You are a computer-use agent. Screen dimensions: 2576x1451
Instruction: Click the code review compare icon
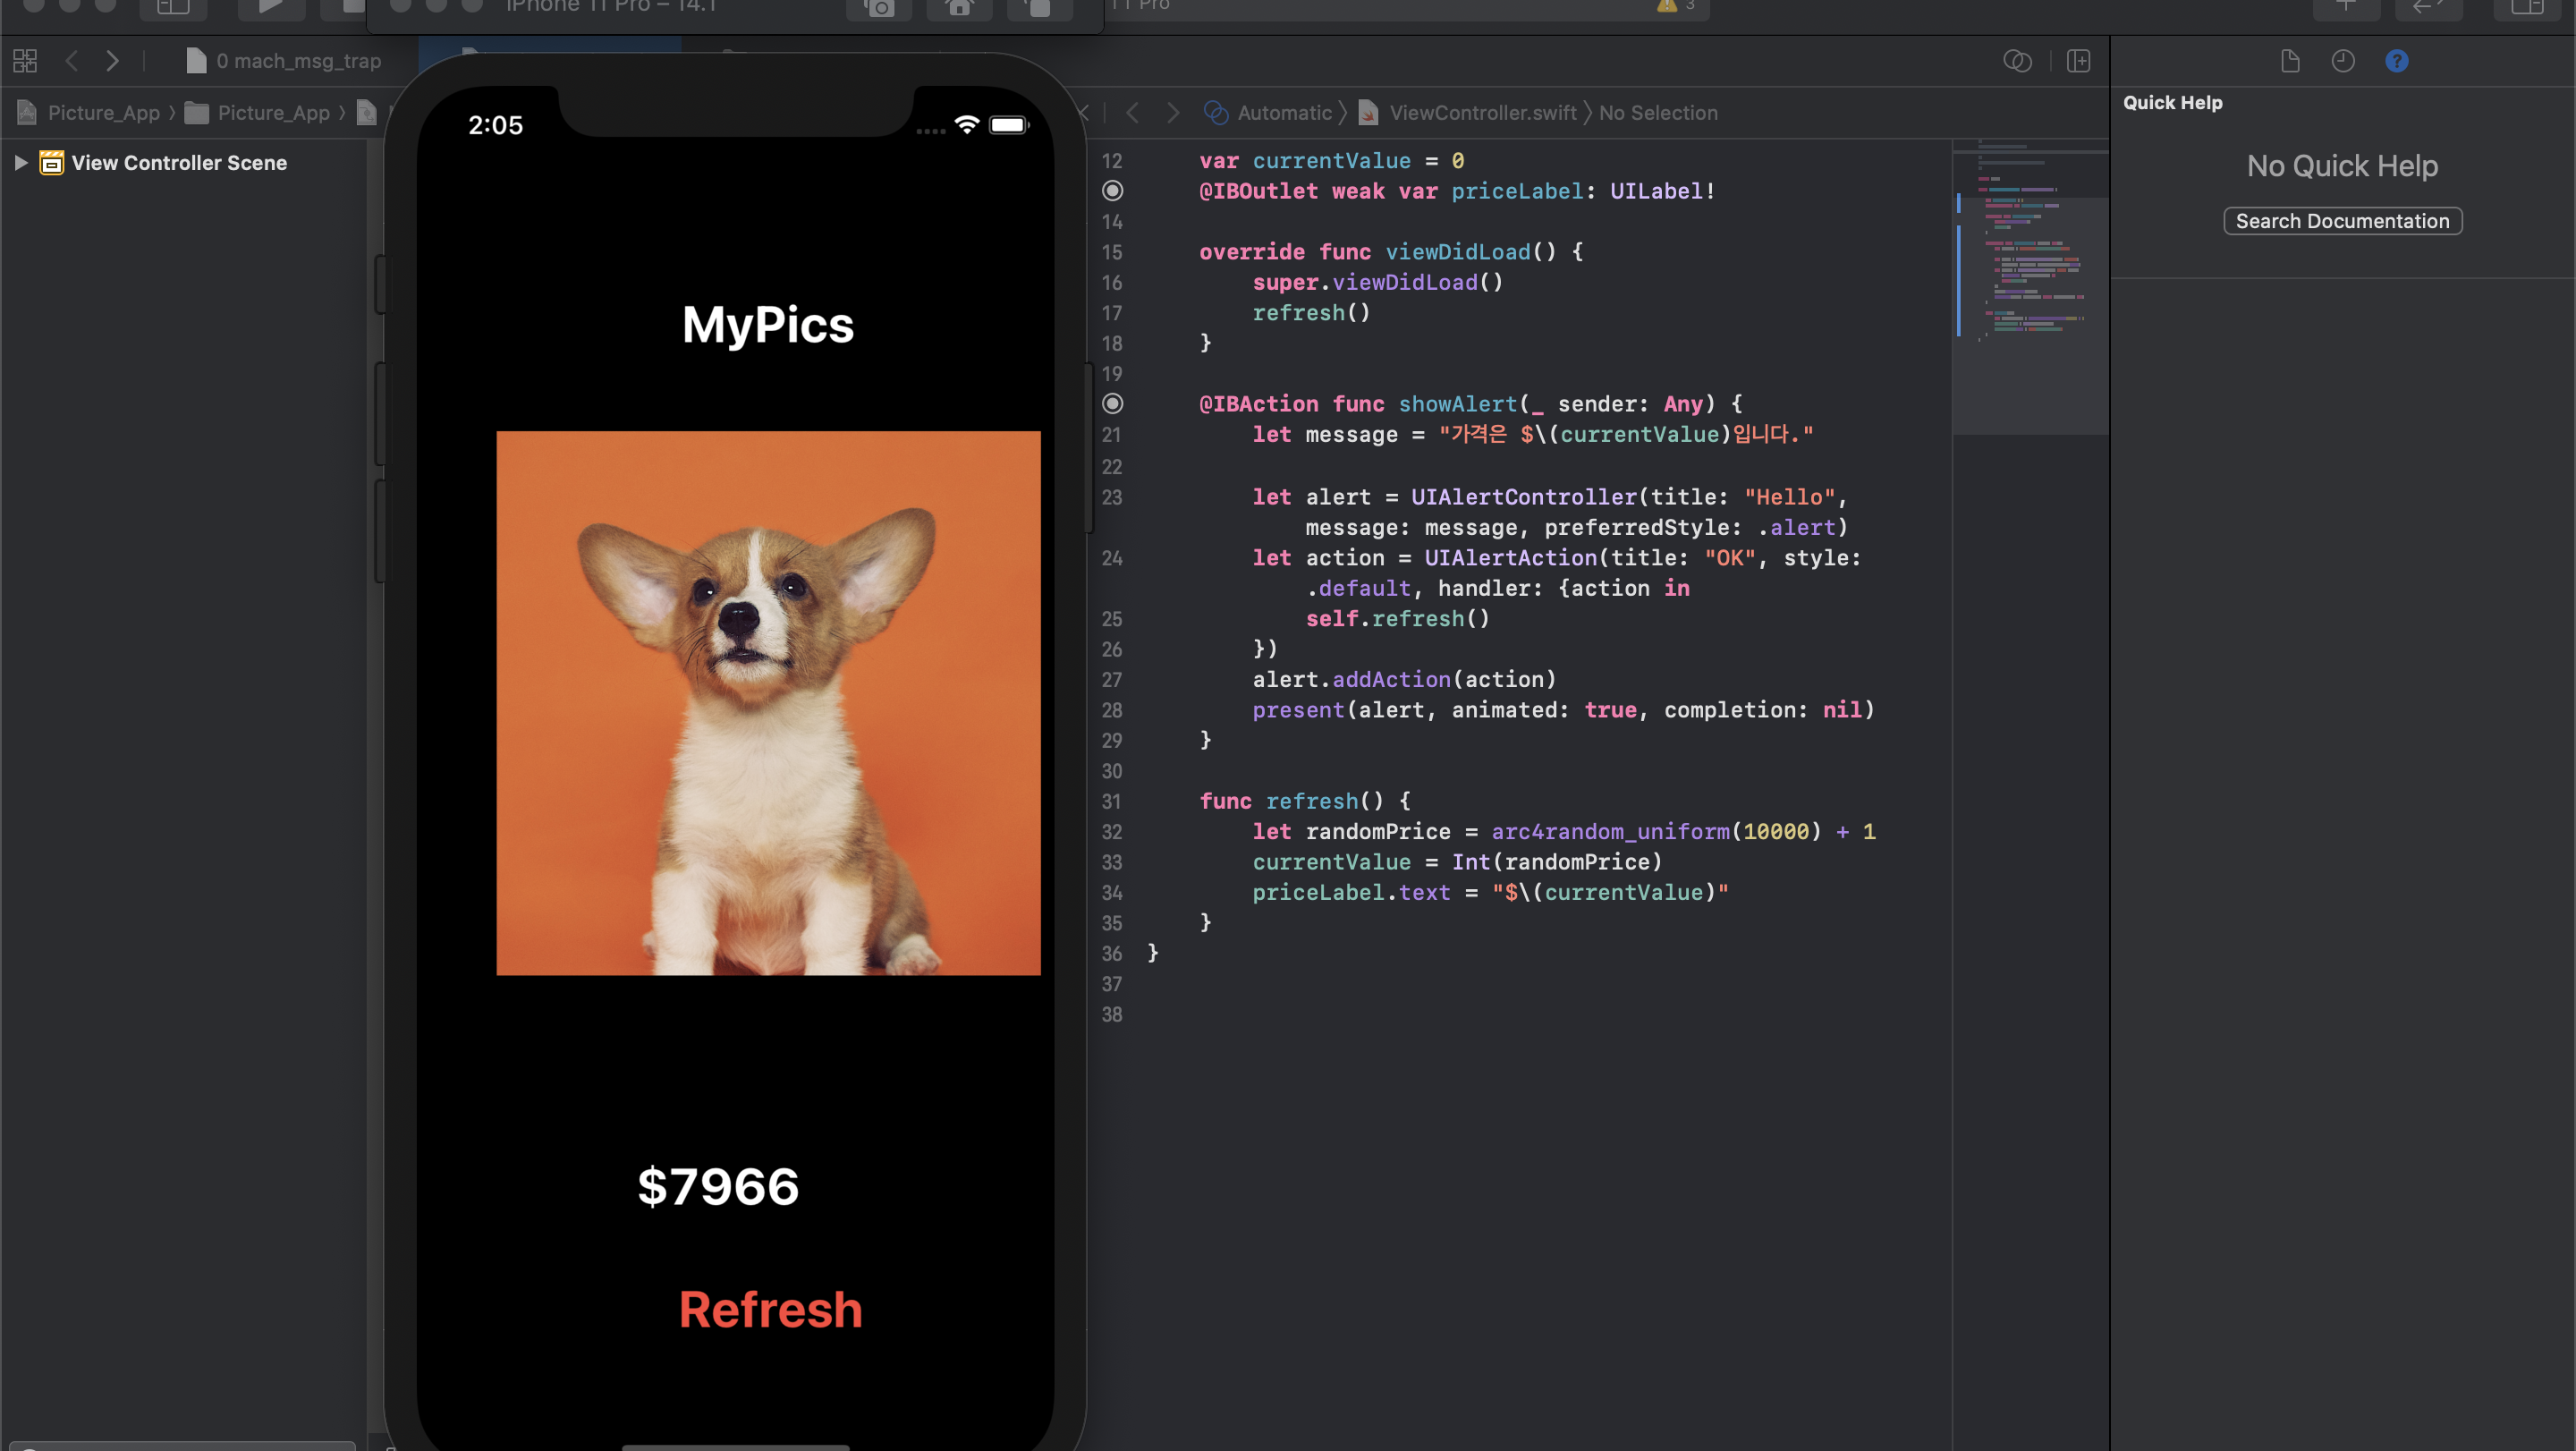(x=2017, y=61)
